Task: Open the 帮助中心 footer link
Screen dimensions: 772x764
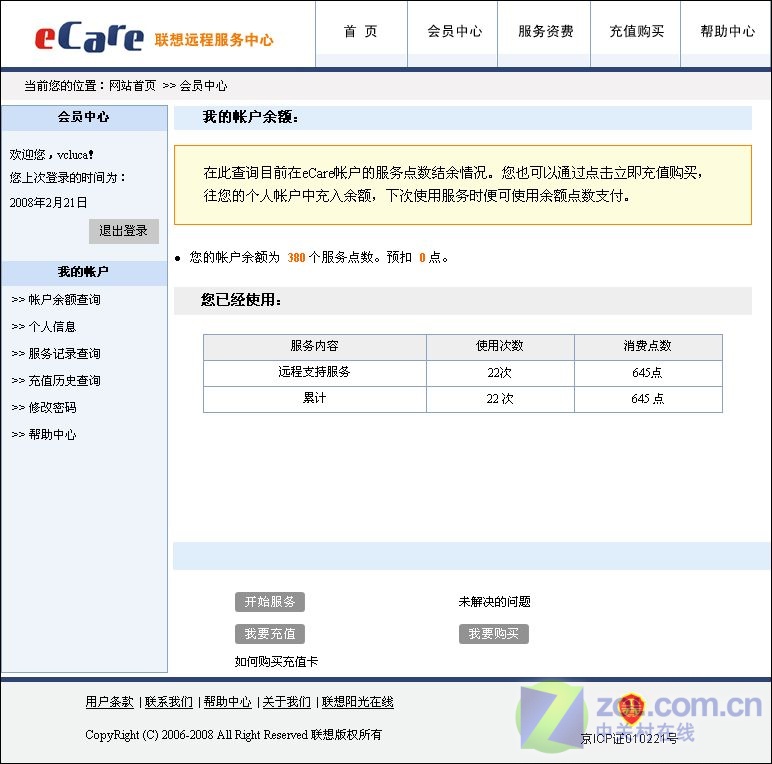Action: pos(227,701)
